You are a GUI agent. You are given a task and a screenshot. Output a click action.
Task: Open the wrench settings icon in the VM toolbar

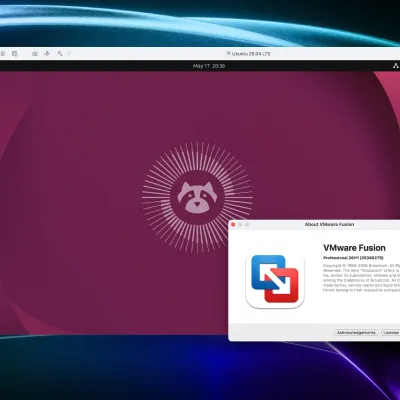pos(60,53)
